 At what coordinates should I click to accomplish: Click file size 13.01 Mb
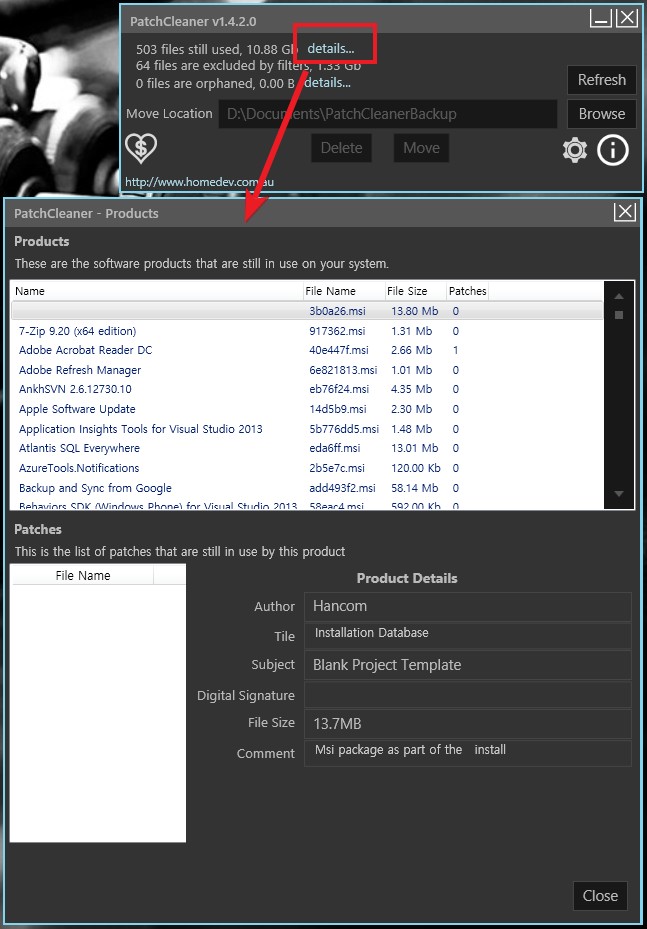[415, 448]
